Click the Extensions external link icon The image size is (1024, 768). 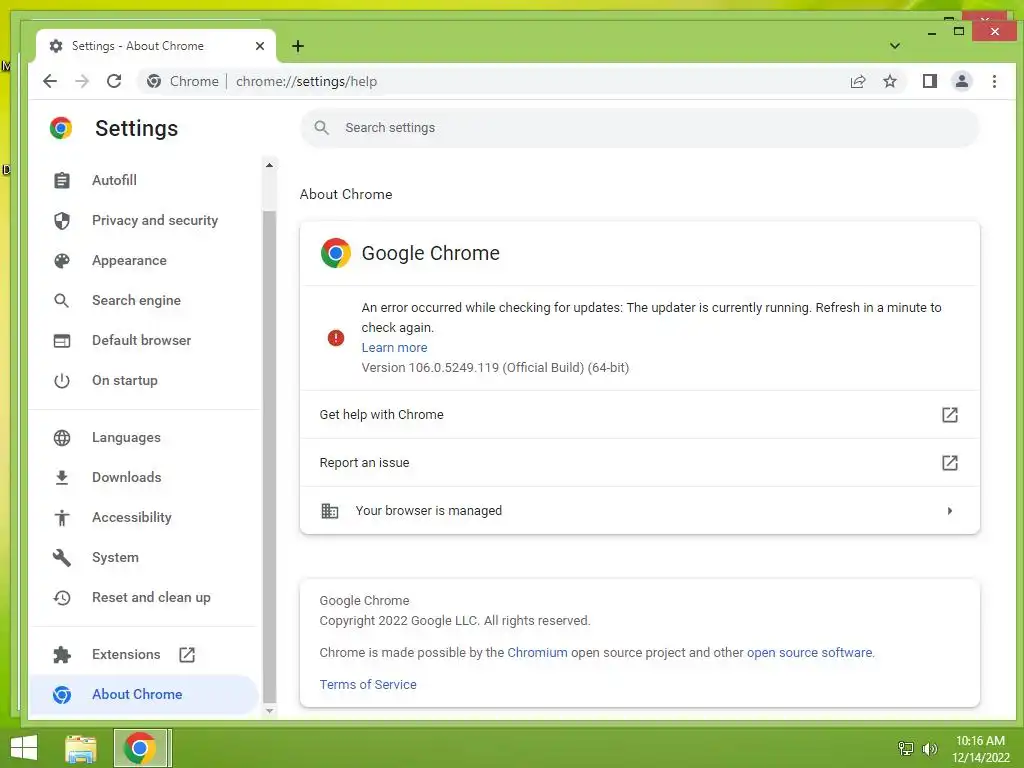[x=187, y=654]
